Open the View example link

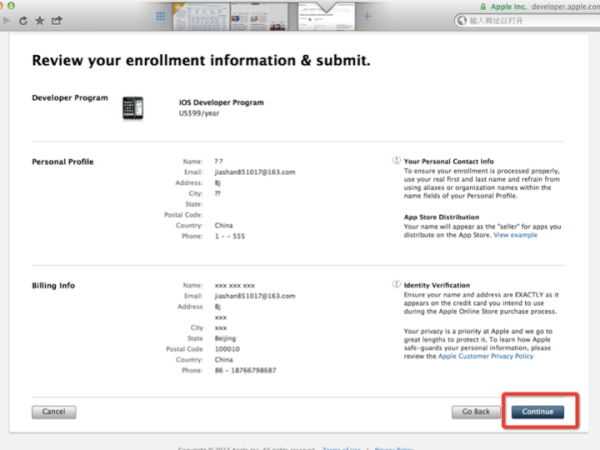click(515, 235)
